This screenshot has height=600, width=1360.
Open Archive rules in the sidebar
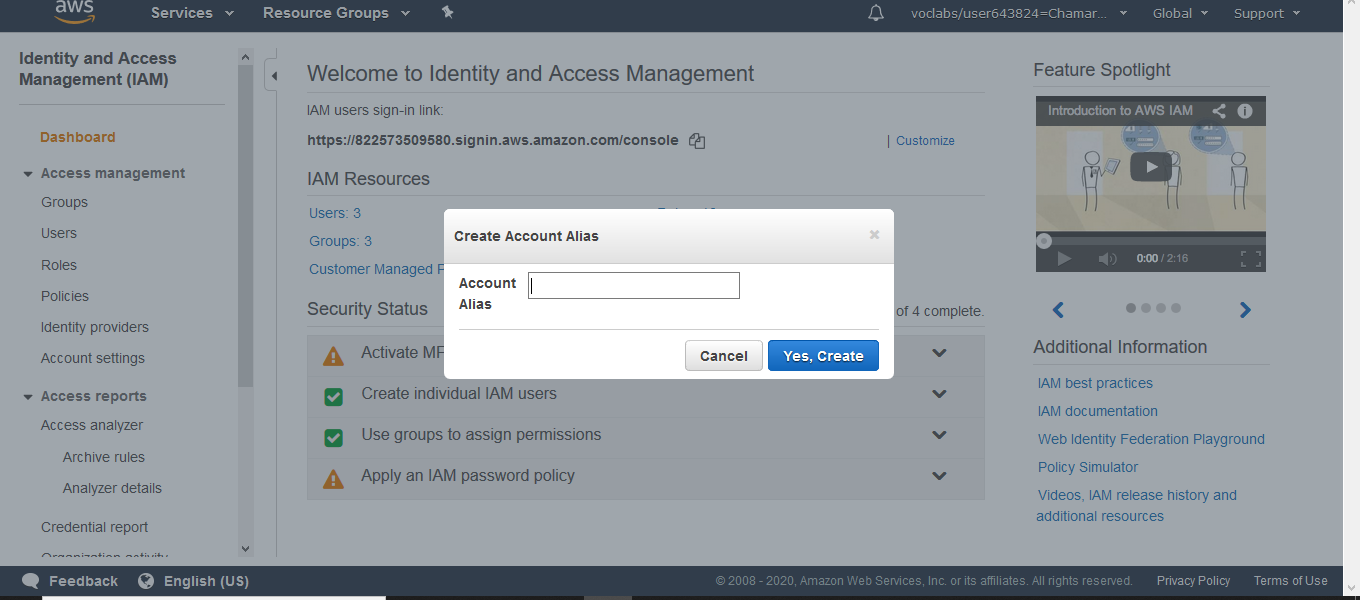[104, 457]
